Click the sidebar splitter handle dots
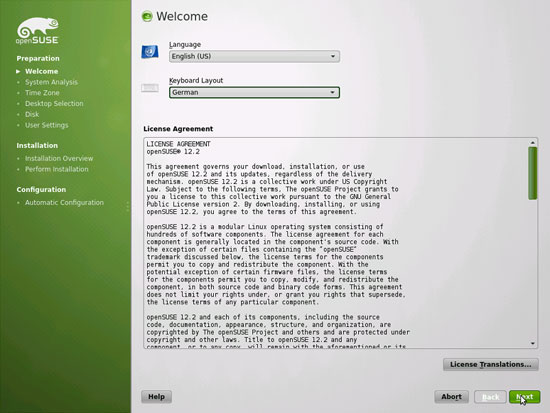The image size is (550, 413). [x=127, y=207]
